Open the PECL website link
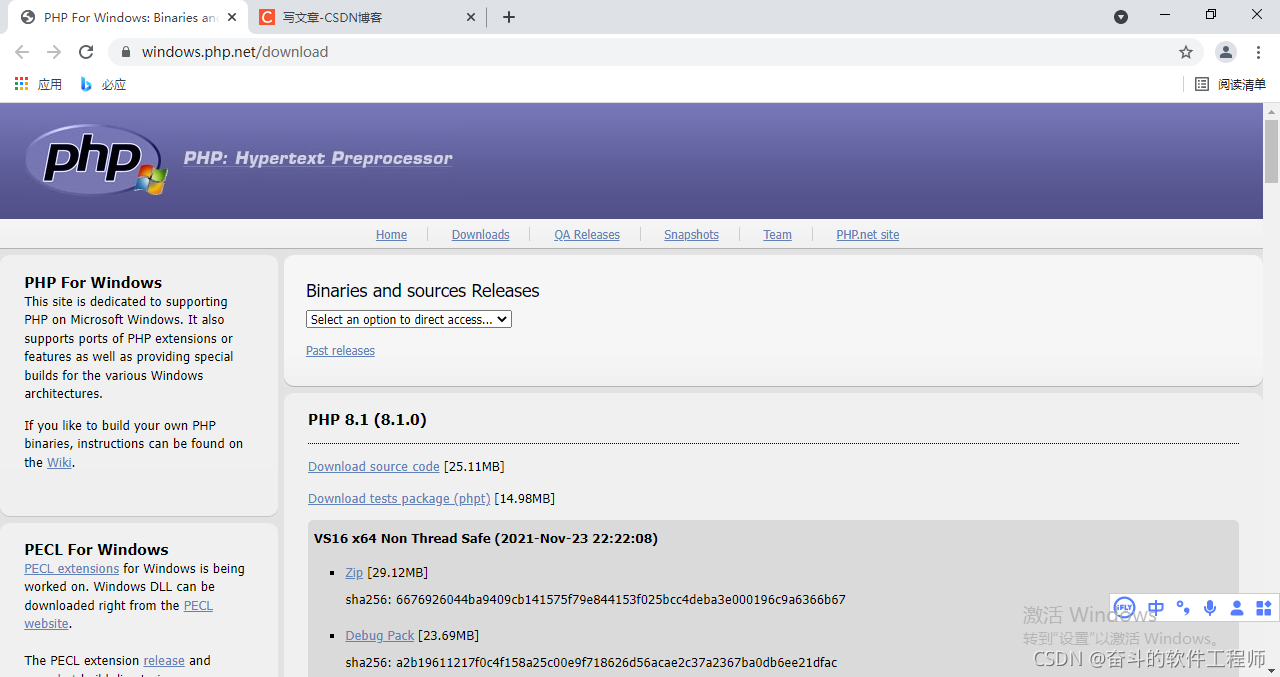 point(198,606)
